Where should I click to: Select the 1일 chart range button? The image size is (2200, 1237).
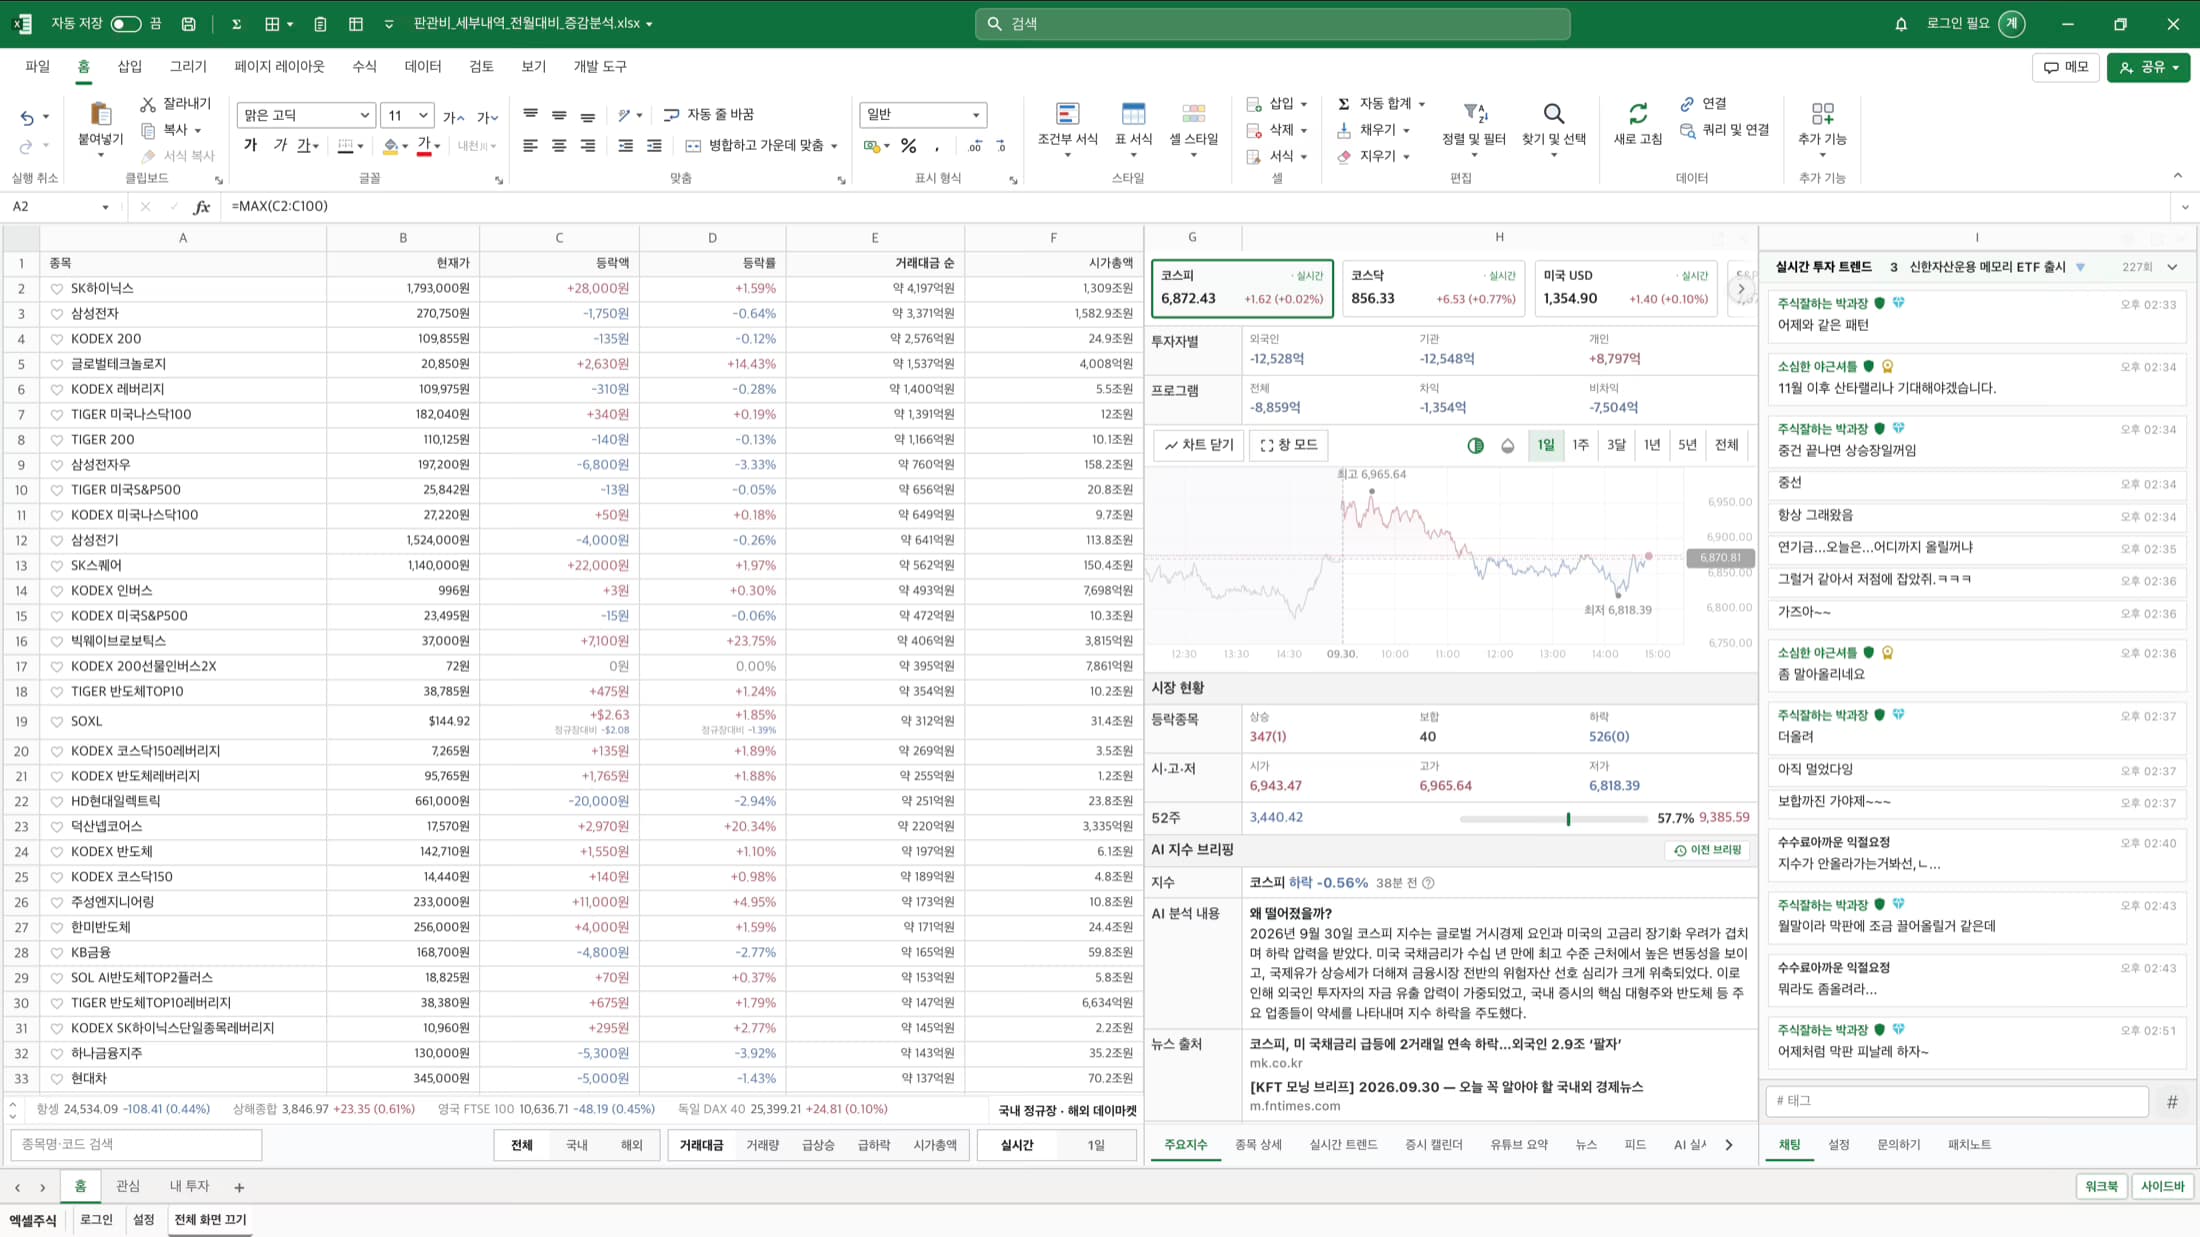point(1546,445)
